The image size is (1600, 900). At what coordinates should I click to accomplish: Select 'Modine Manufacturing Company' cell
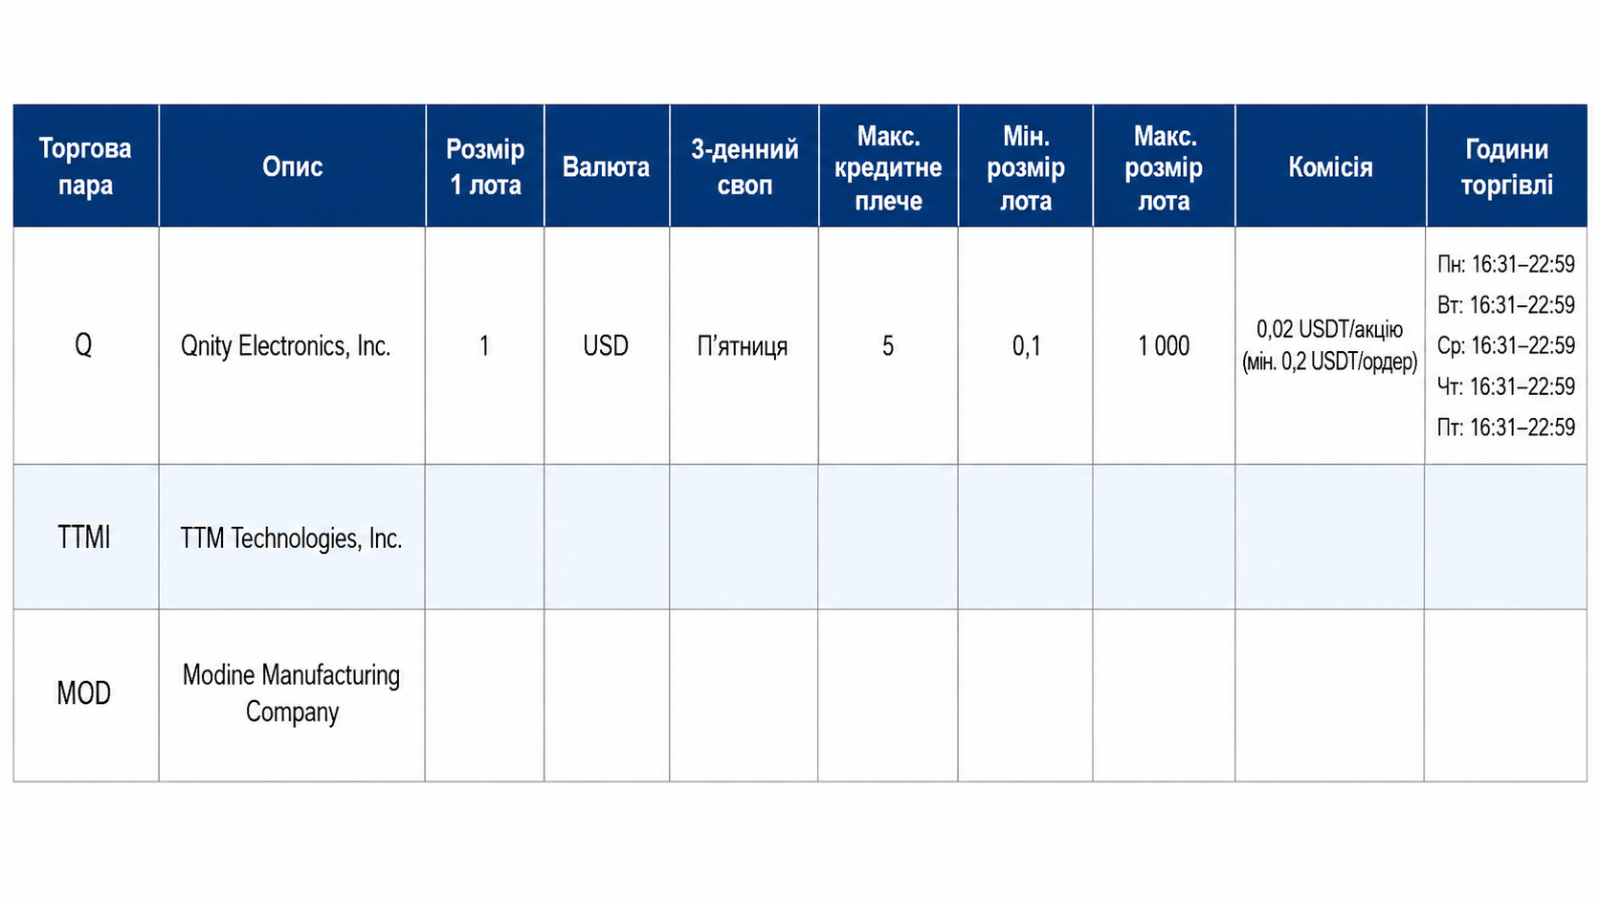tap(292, 695)
